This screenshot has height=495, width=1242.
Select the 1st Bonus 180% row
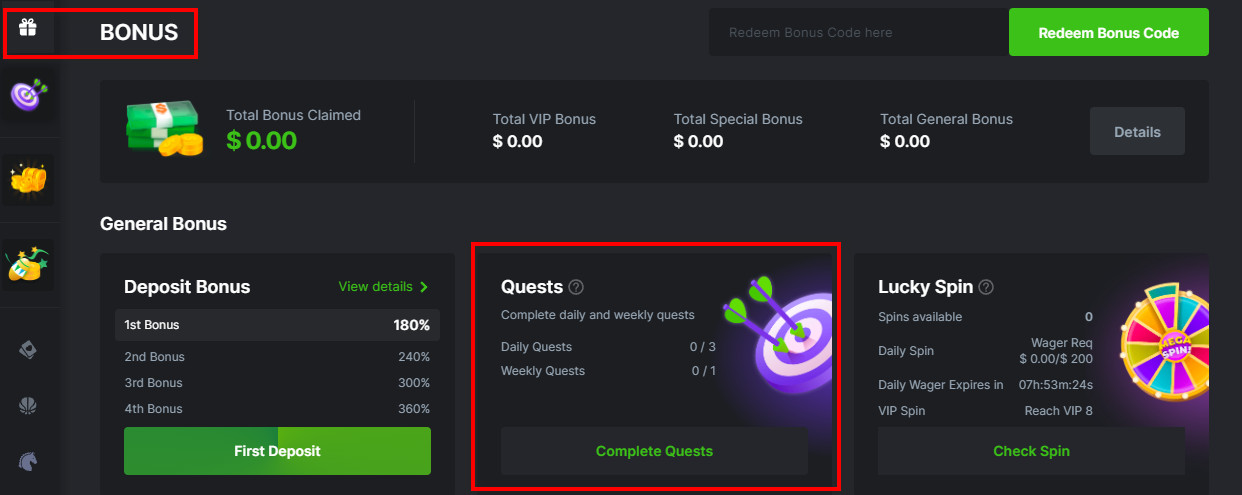pyautogui.click(x=277, y=325)
